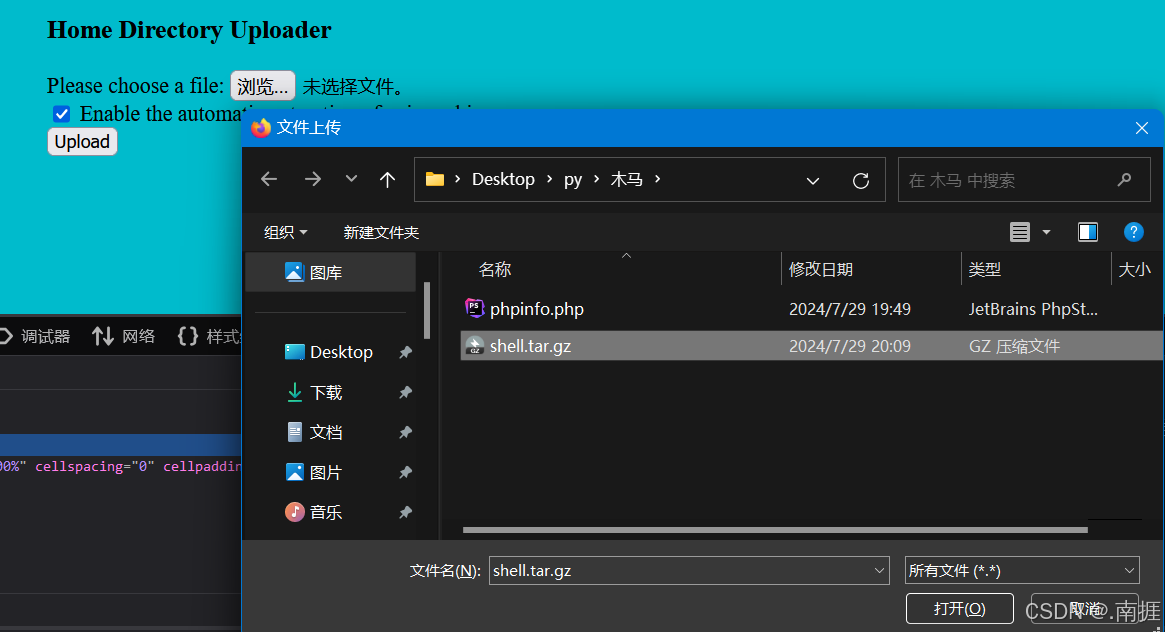Unpin the 下载 sidebar entry
This screenshot has width=1165, height=632.
tap(405, 392)
